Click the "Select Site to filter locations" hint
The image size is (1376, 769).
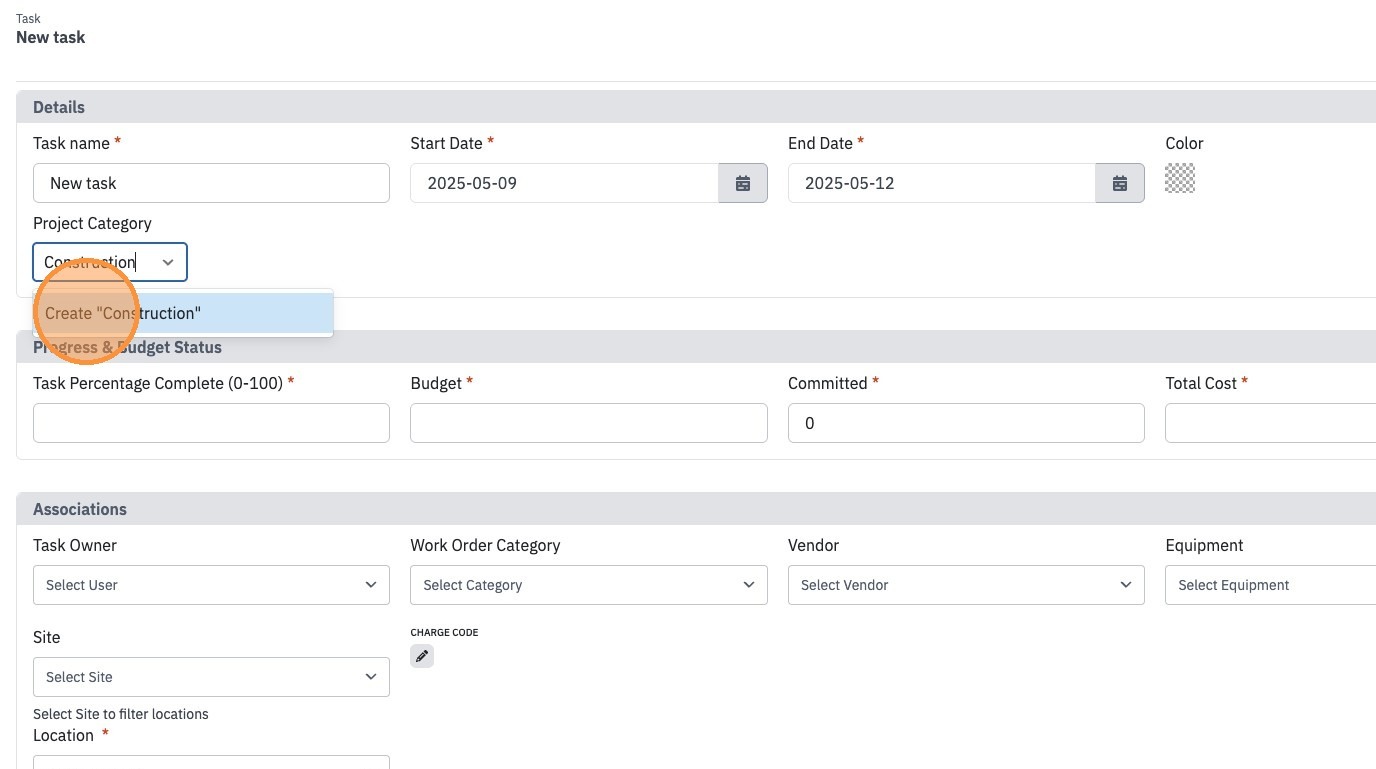pos(121,714)
